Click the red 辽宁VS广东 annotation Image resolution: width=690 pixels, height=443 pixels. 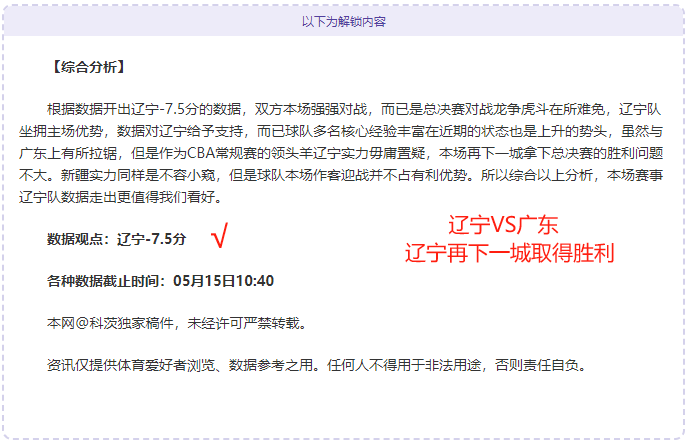click(x=503, y=225)
